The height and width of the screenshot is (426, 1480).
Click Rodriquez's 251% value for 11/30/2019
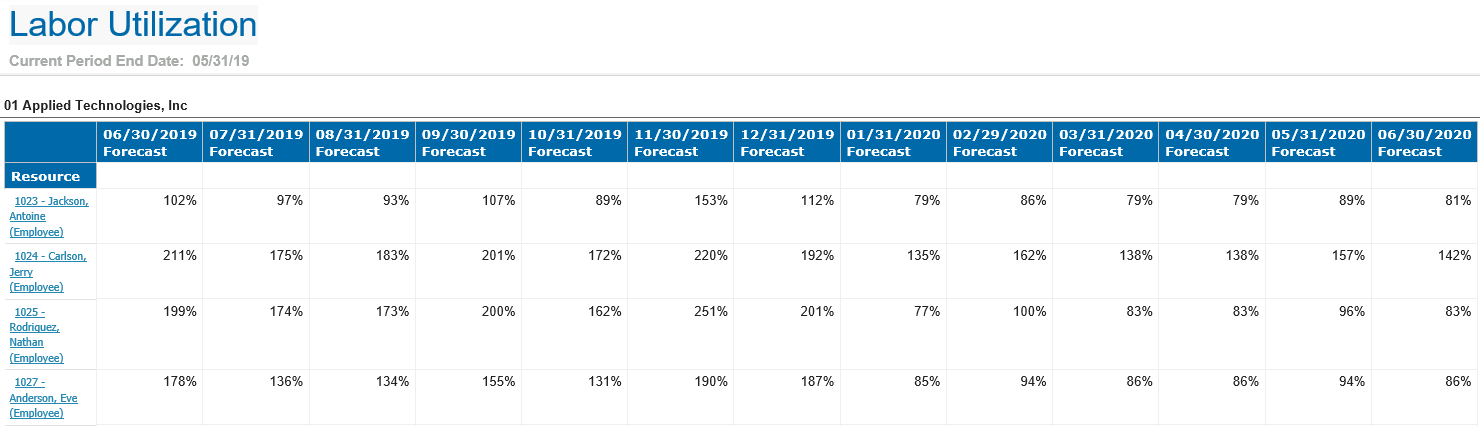tap(711, 311)
